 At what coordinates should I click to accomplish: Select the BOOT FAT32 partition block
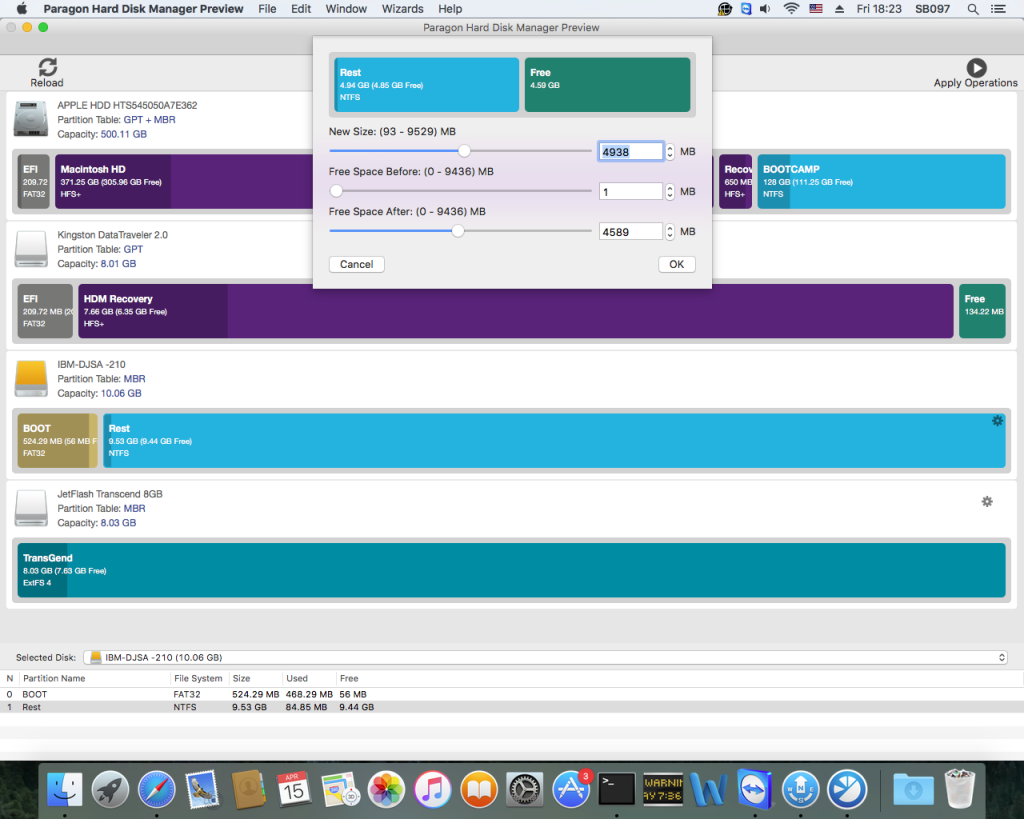[57, 441]
